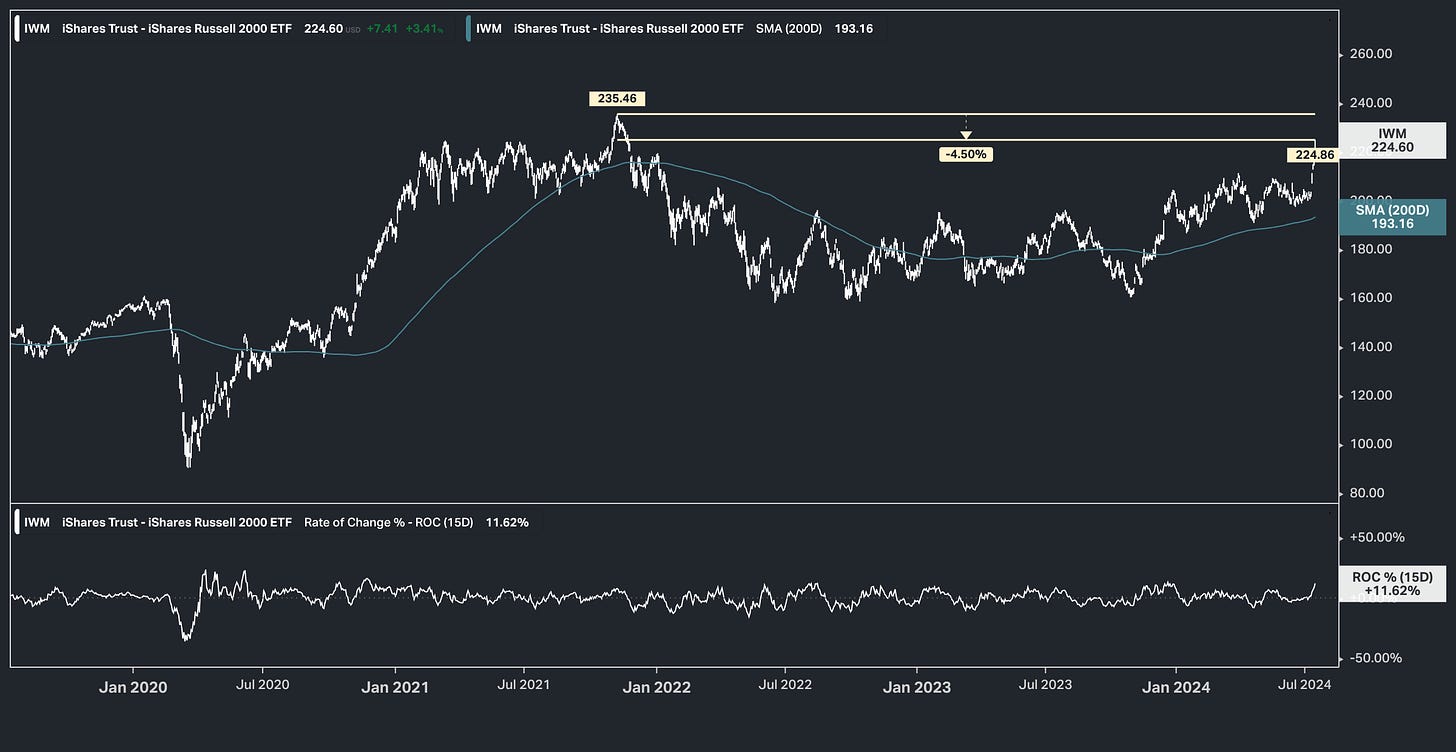The image size is (1456, 752).
Task: Click the ROC % (15D) +11.62% axis tag
Action: click(1392, 584)
